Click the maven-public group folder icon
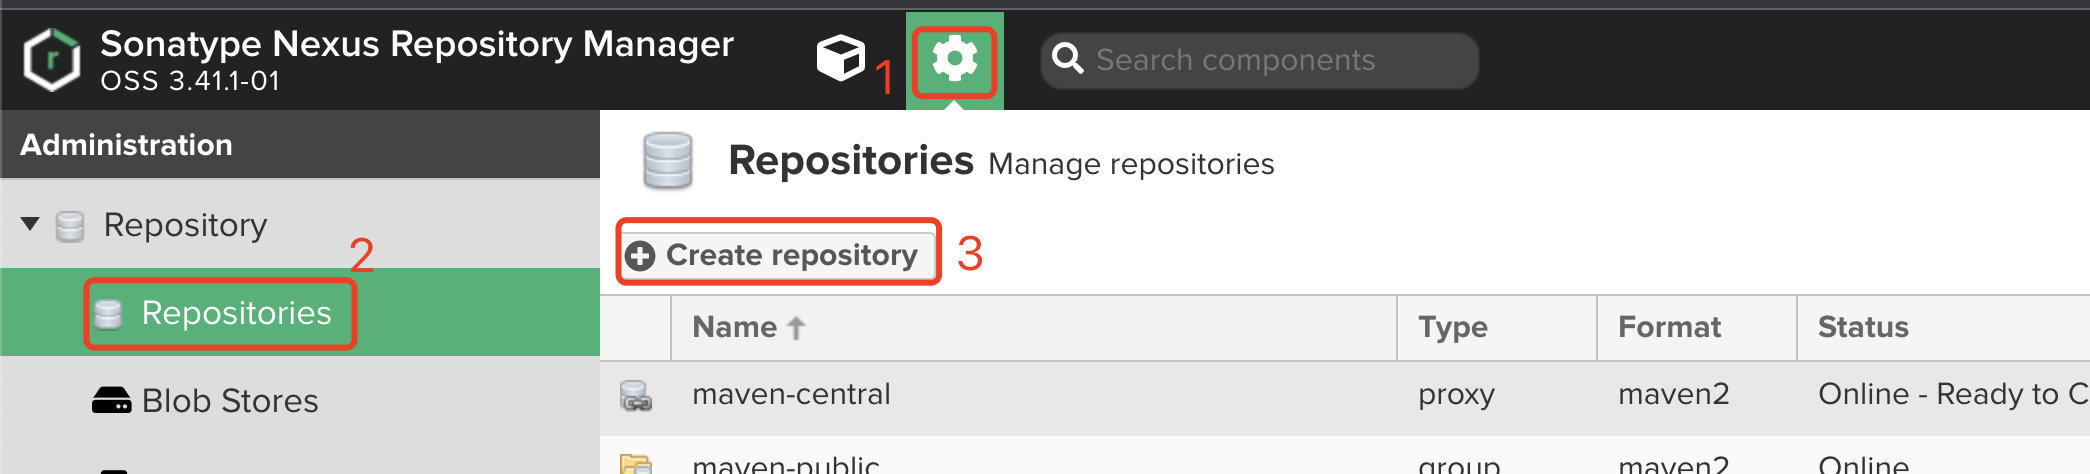 click(635, 463)
